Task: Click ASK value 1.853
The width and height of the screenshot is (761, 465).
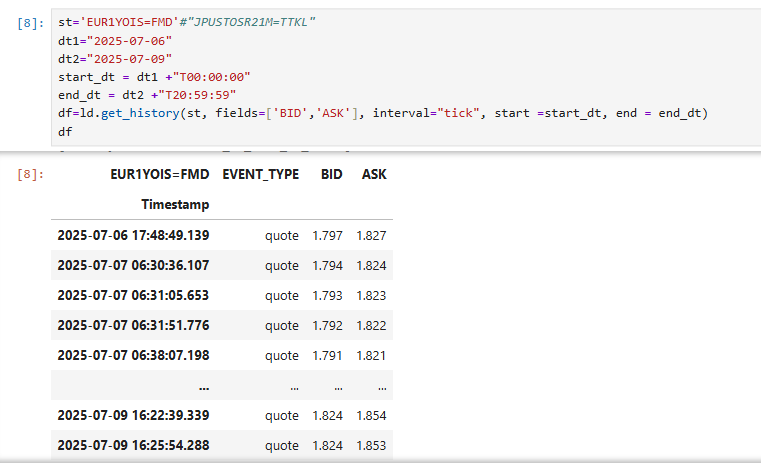Action: pos(371,446)
